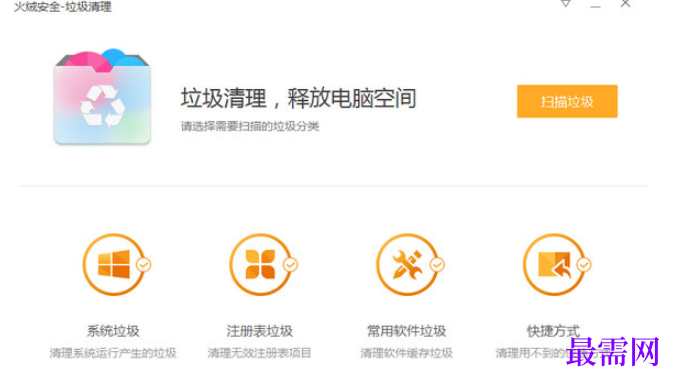
Task: Click the 扫描垃圾 scan button
Action: tap(567, 102)
